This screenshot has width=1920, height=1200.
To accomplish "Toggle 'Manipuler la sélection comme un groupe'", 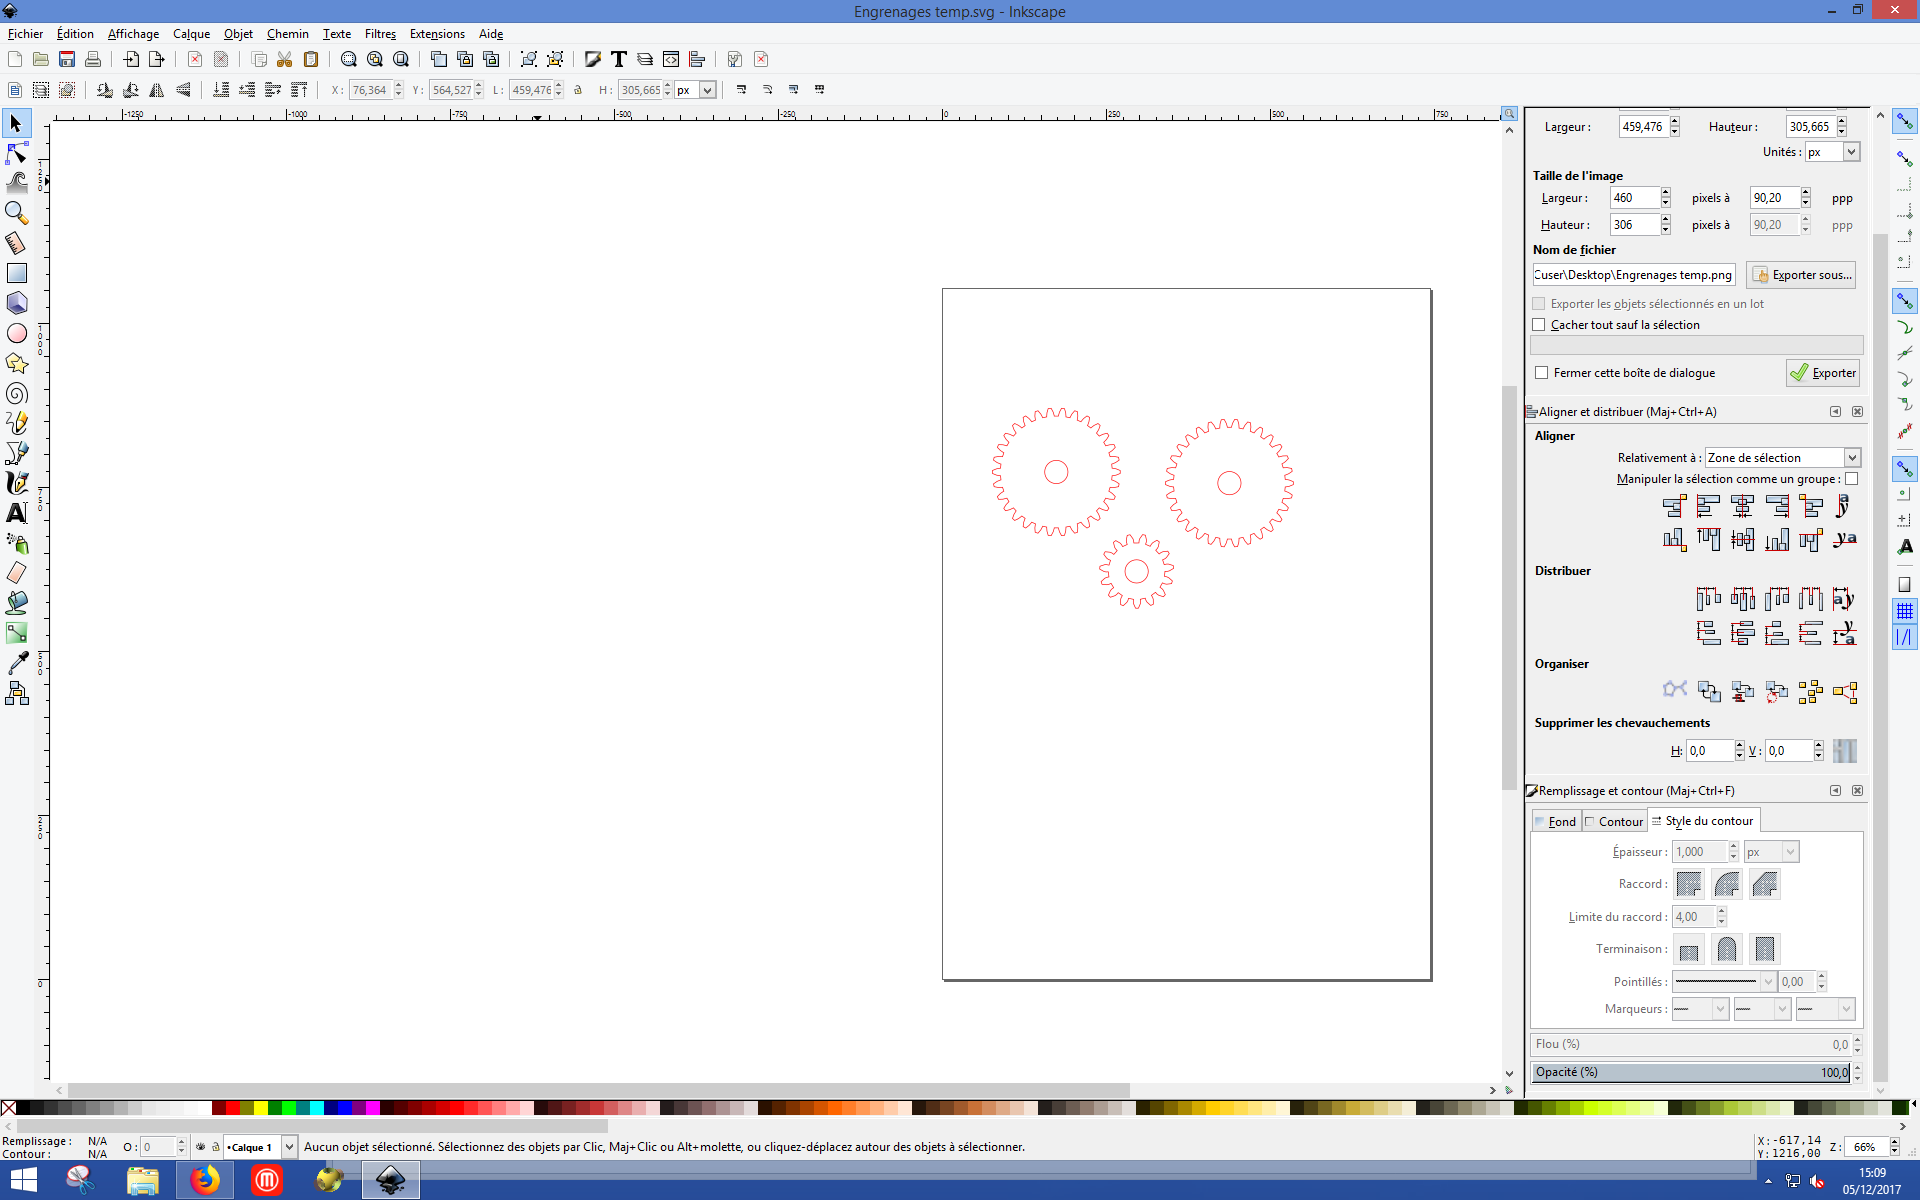I will coord(1851,479).
